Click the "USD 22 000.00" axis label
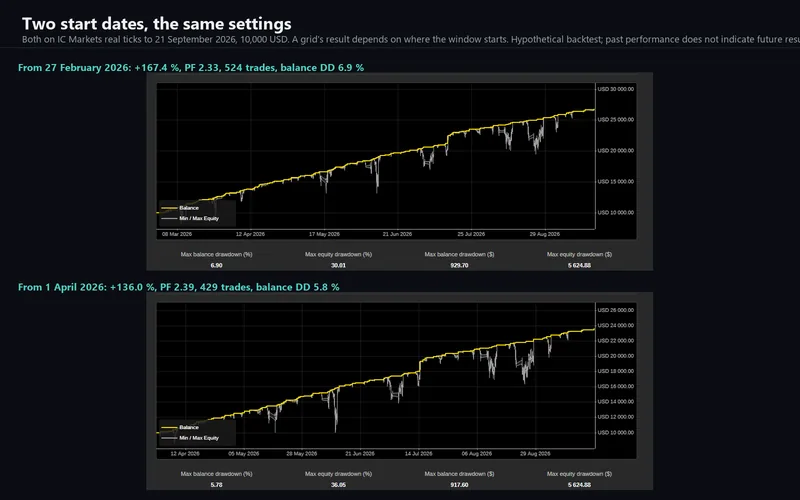This screenshot has height=500, width=800. [616, 340]
